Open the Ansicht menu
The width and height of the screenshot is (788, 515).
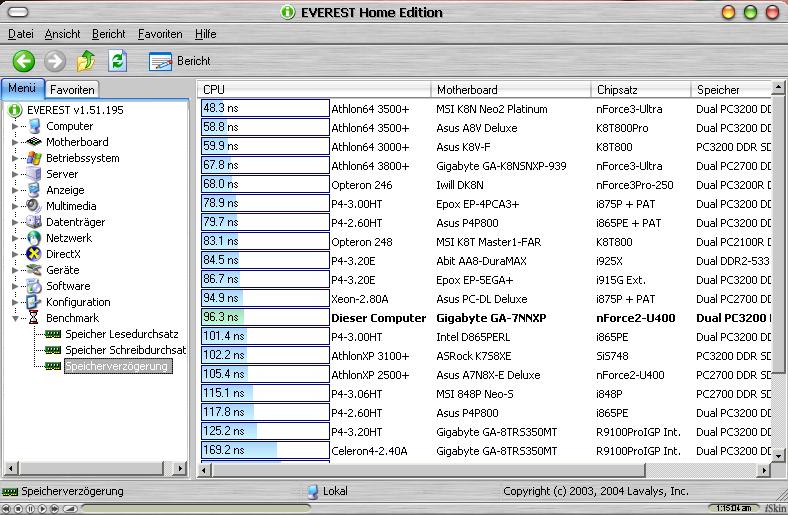click(x=62, y=34)
